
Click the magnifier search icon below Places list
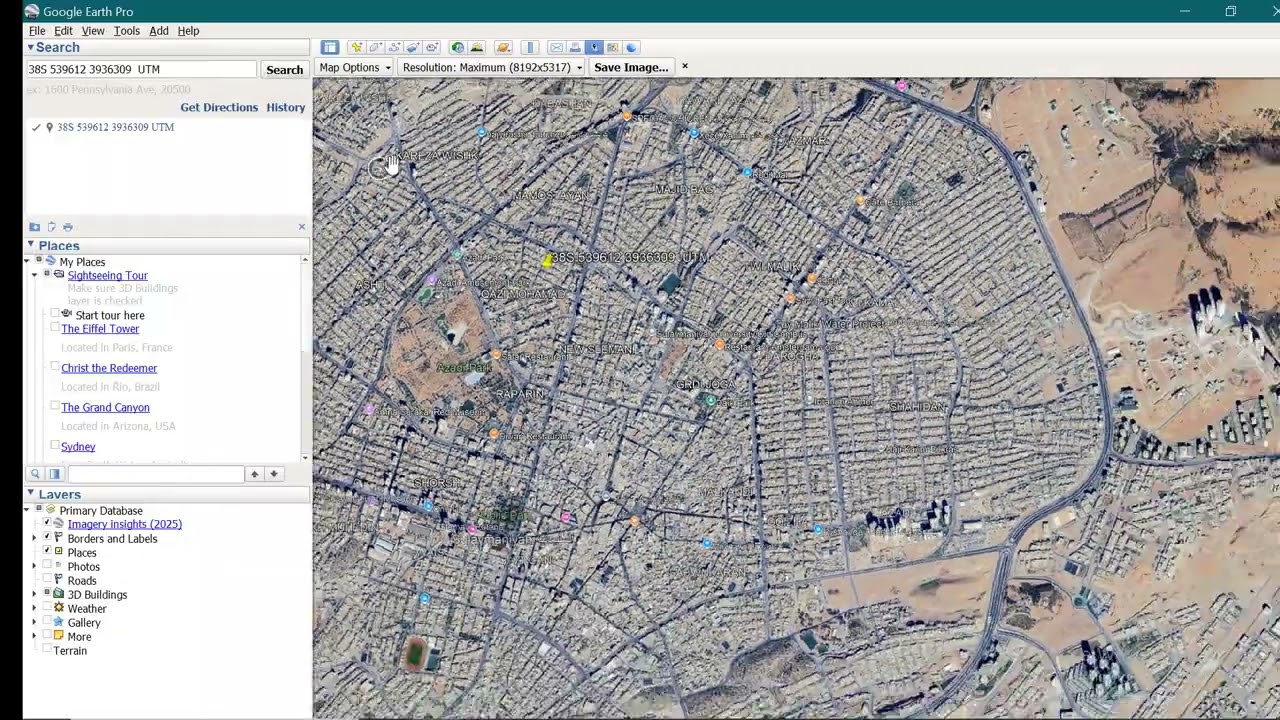[x=35, y=474]
